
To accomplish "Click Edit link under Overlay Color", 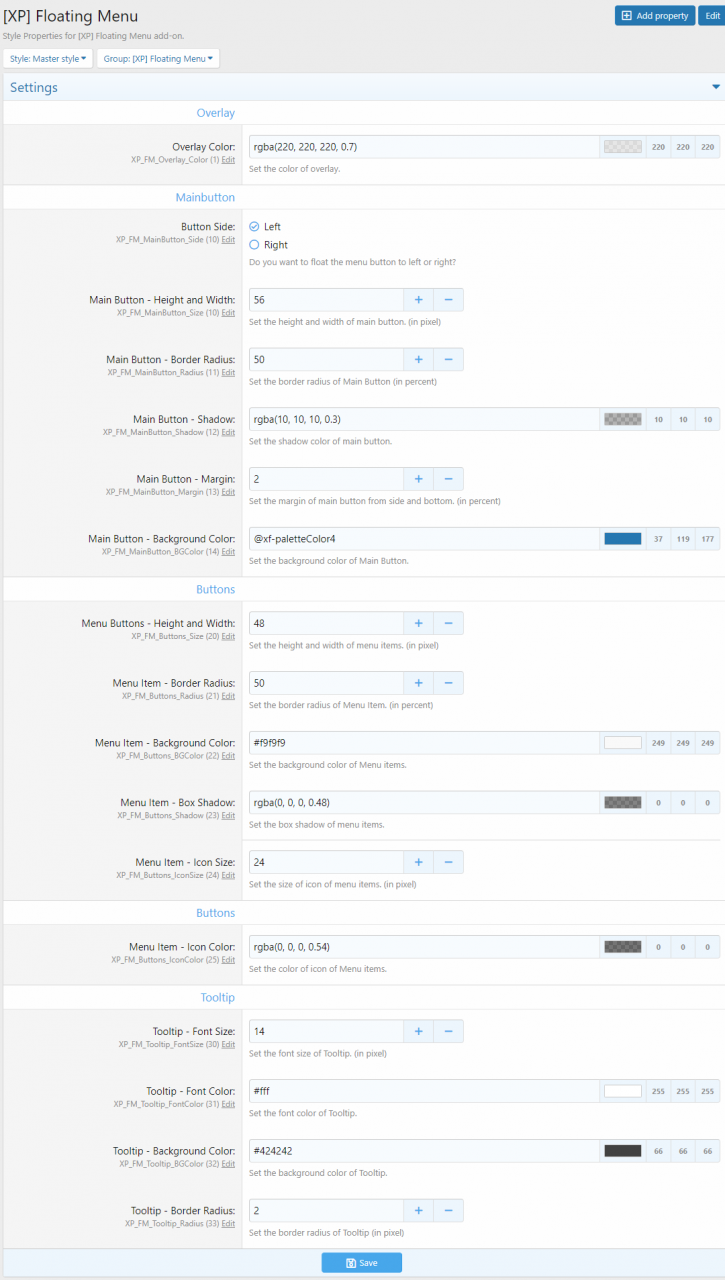I will (228, 160).
